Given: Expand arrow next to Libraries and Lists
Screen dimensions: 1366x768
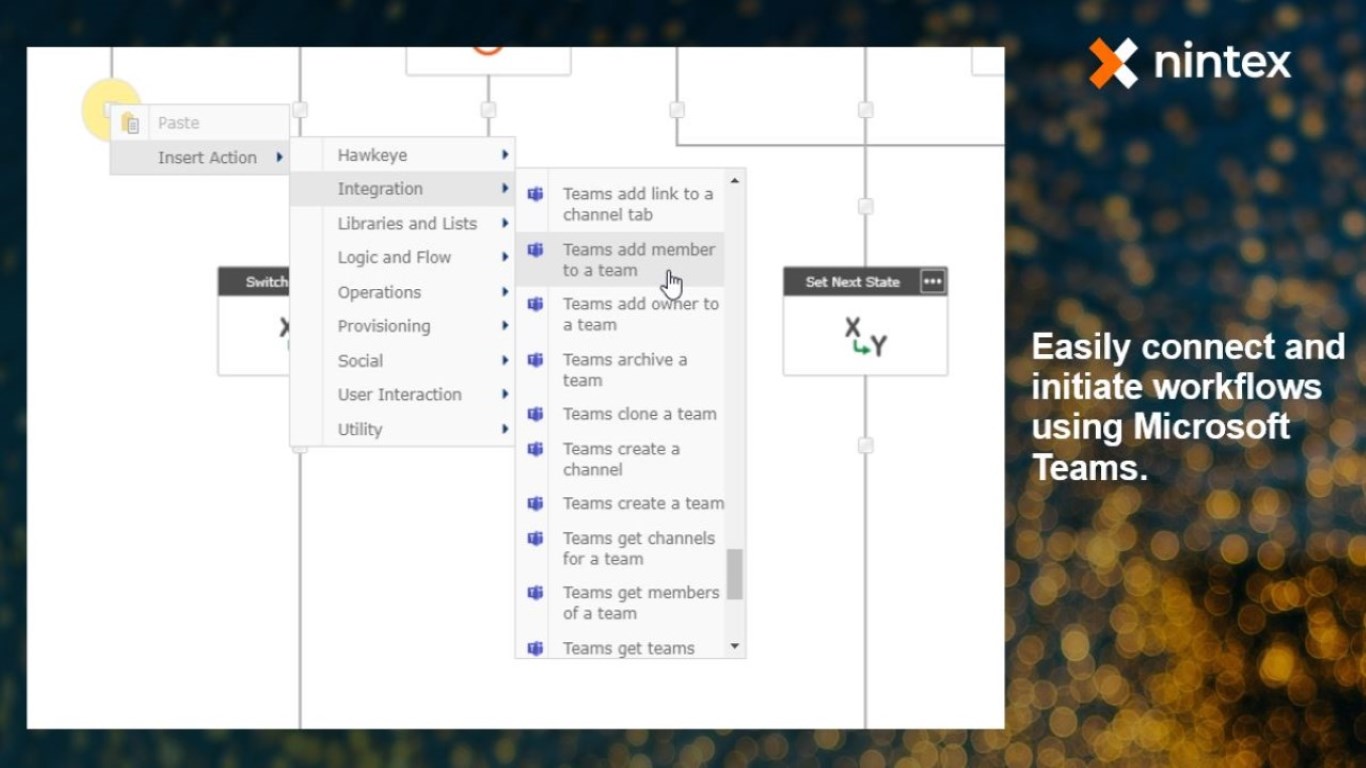Looking at the screenshot, I should [x=505, y=223].
